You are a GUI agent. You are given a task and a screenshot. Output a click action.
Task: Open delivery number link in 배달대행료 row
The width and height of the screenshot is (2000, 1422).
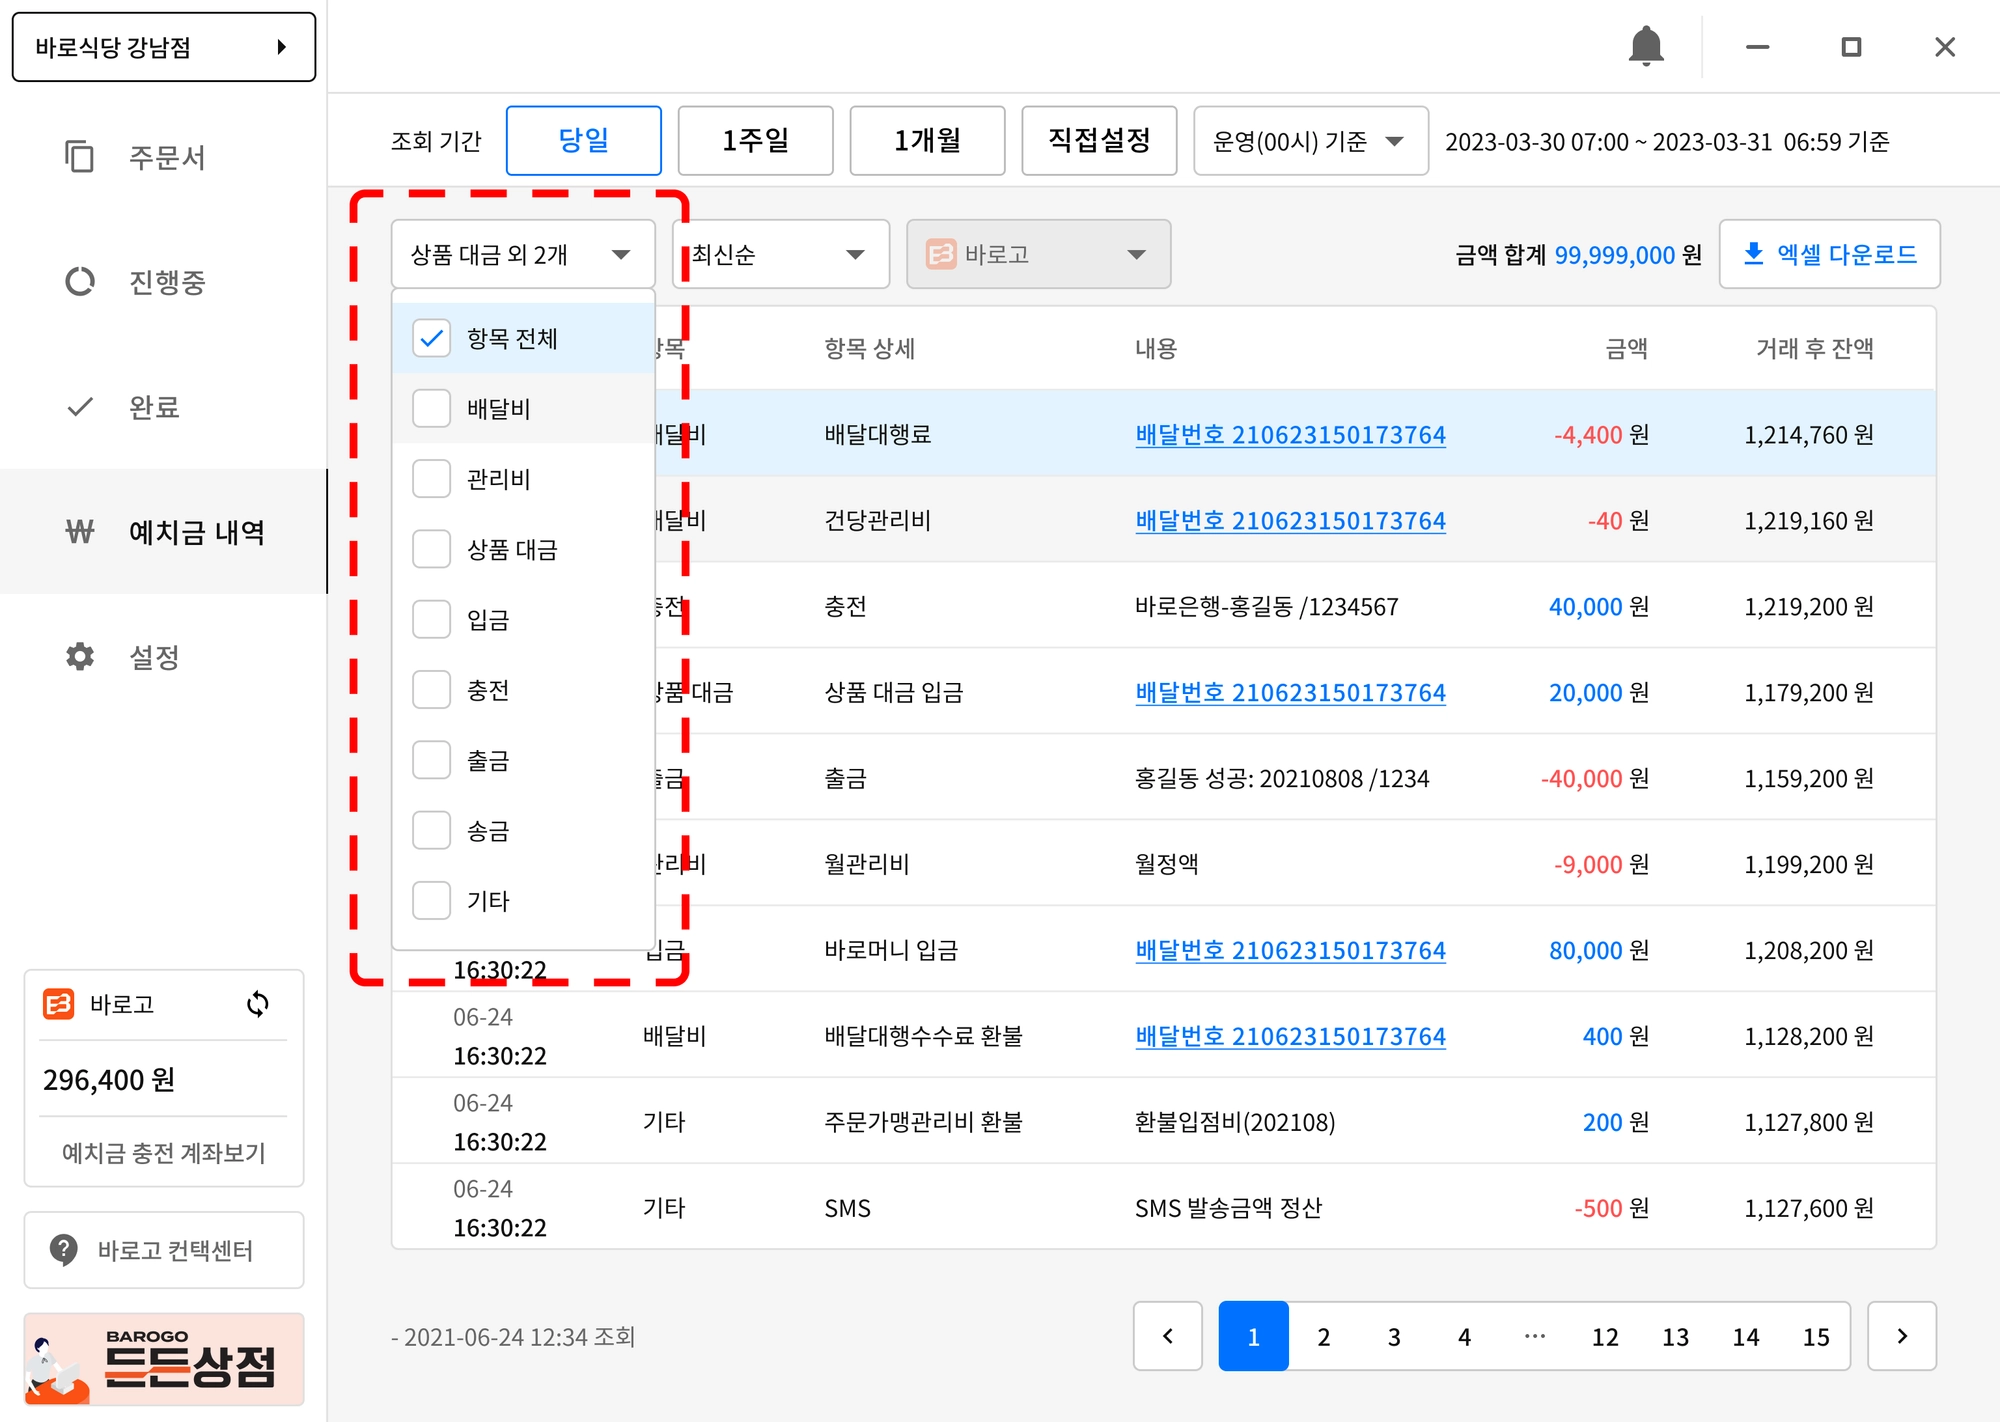(x=1290, y=435)
